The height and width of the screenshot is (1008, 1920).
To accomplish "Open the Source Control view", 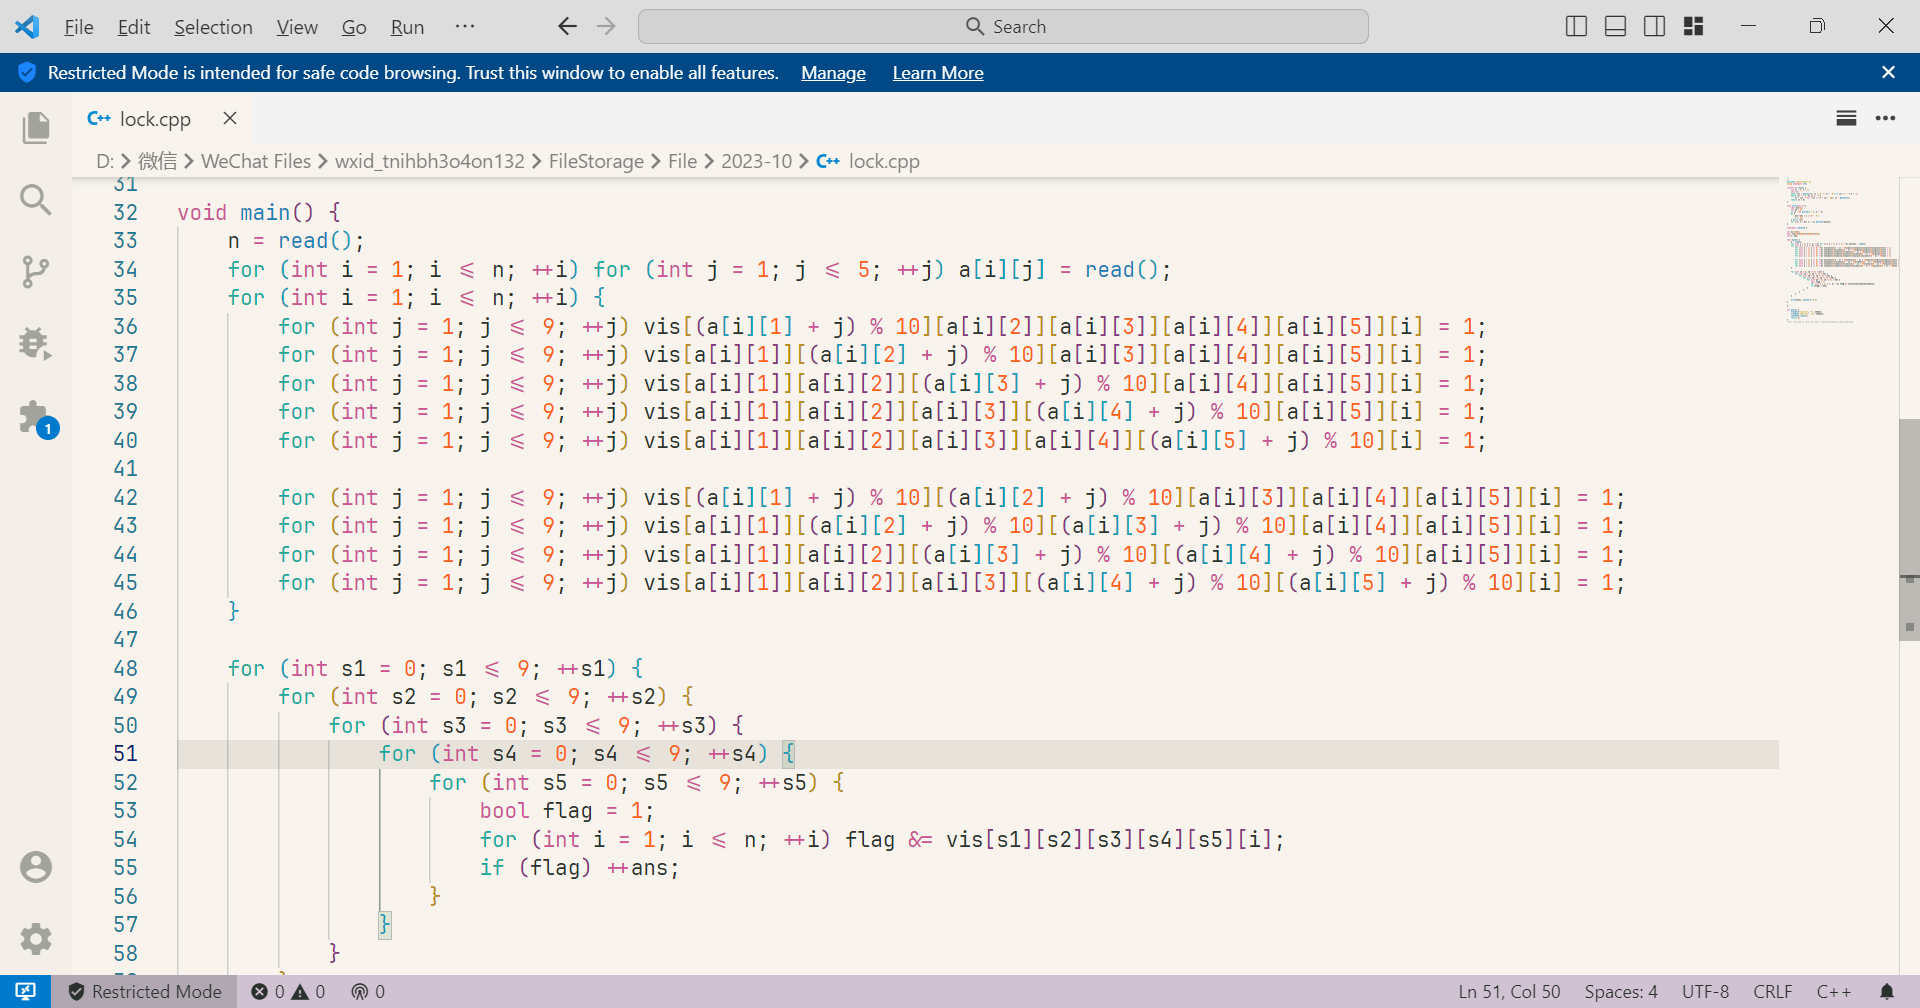I will coord(36,272).
